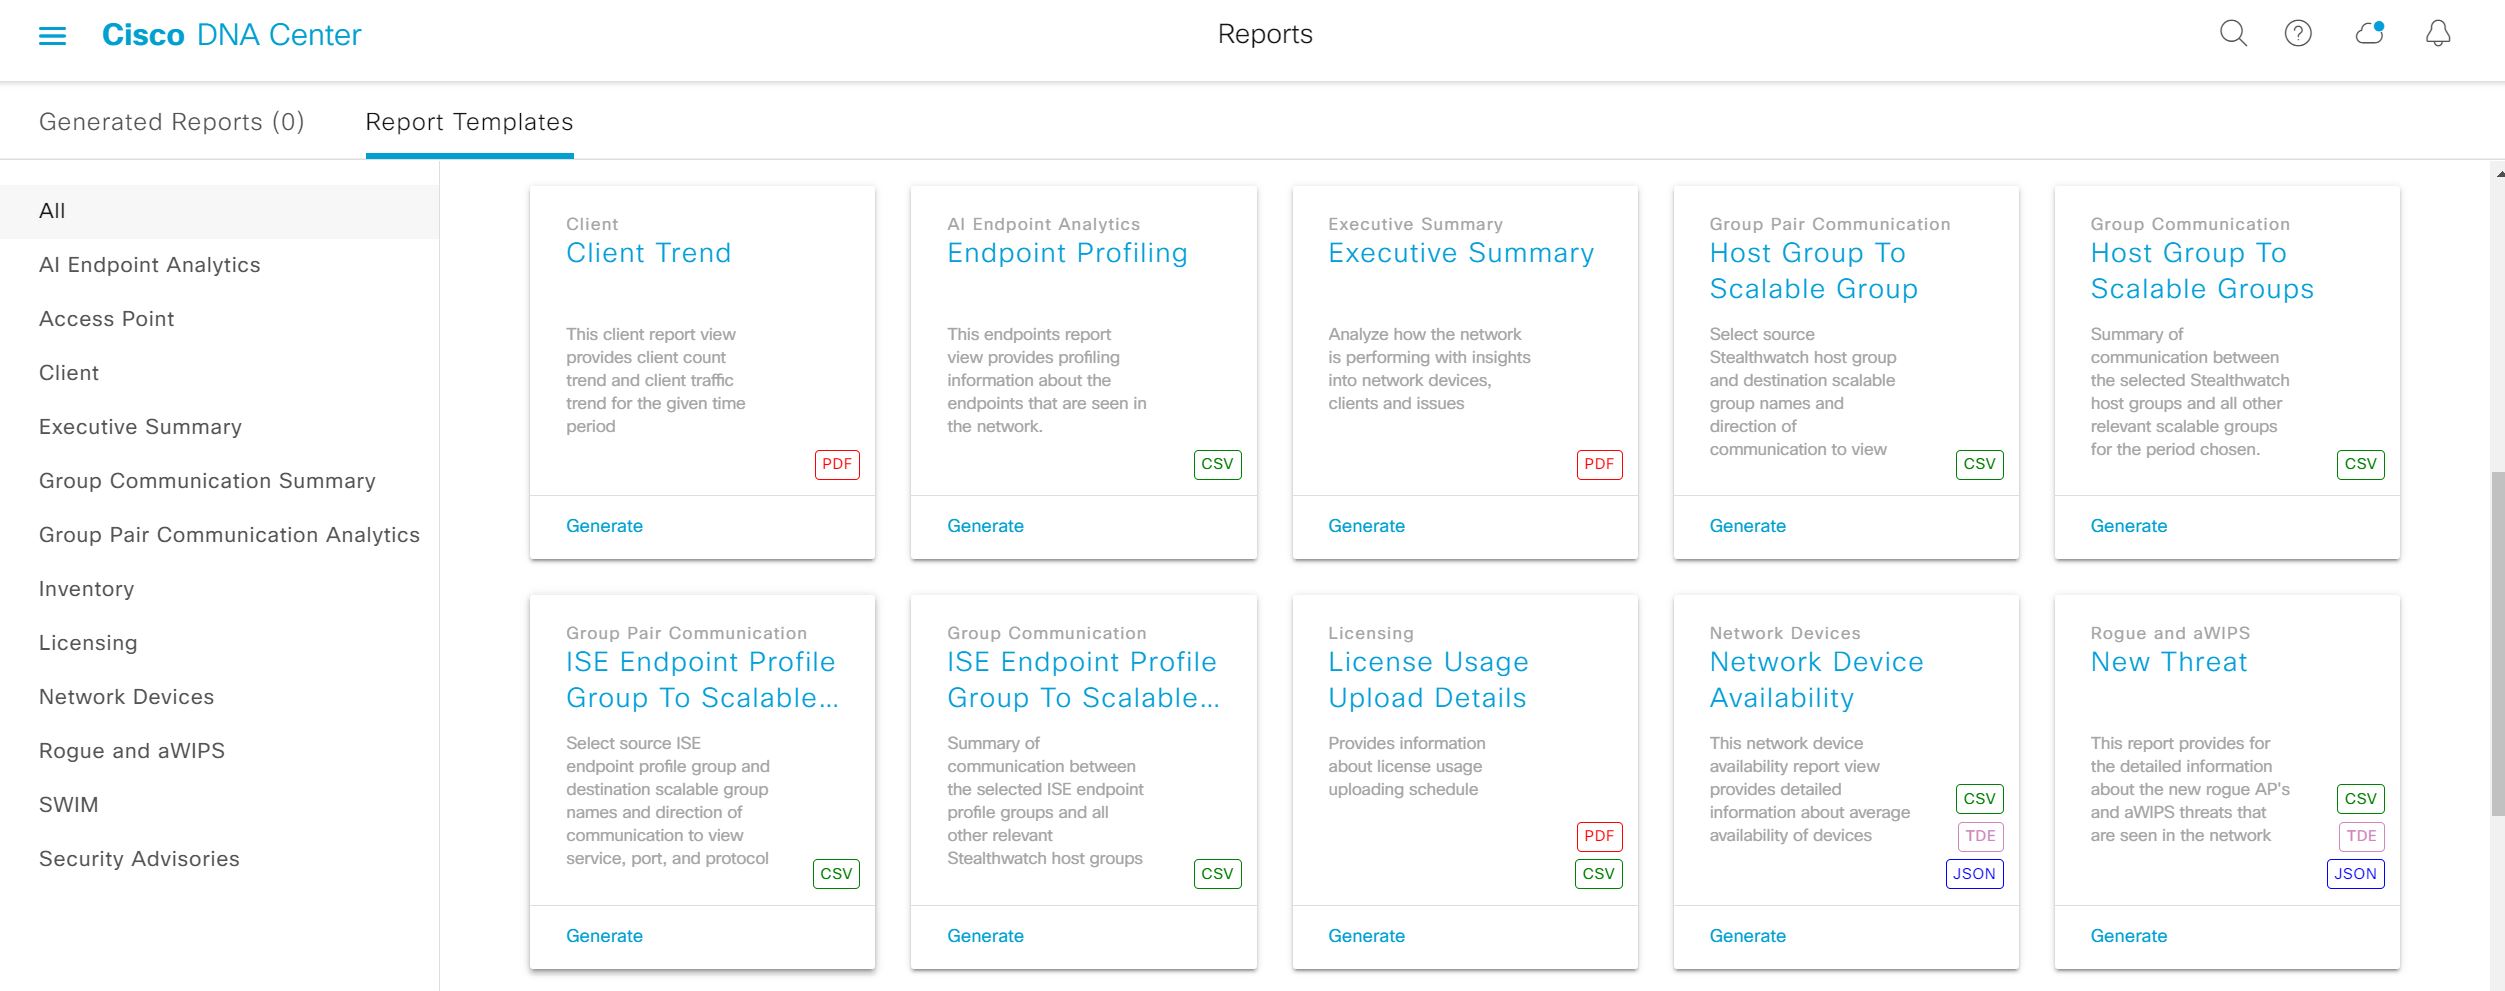Toggle CSV format on Host Group To Scalable Group
The image size is (2505, 991).
(x=1981, y=464)
